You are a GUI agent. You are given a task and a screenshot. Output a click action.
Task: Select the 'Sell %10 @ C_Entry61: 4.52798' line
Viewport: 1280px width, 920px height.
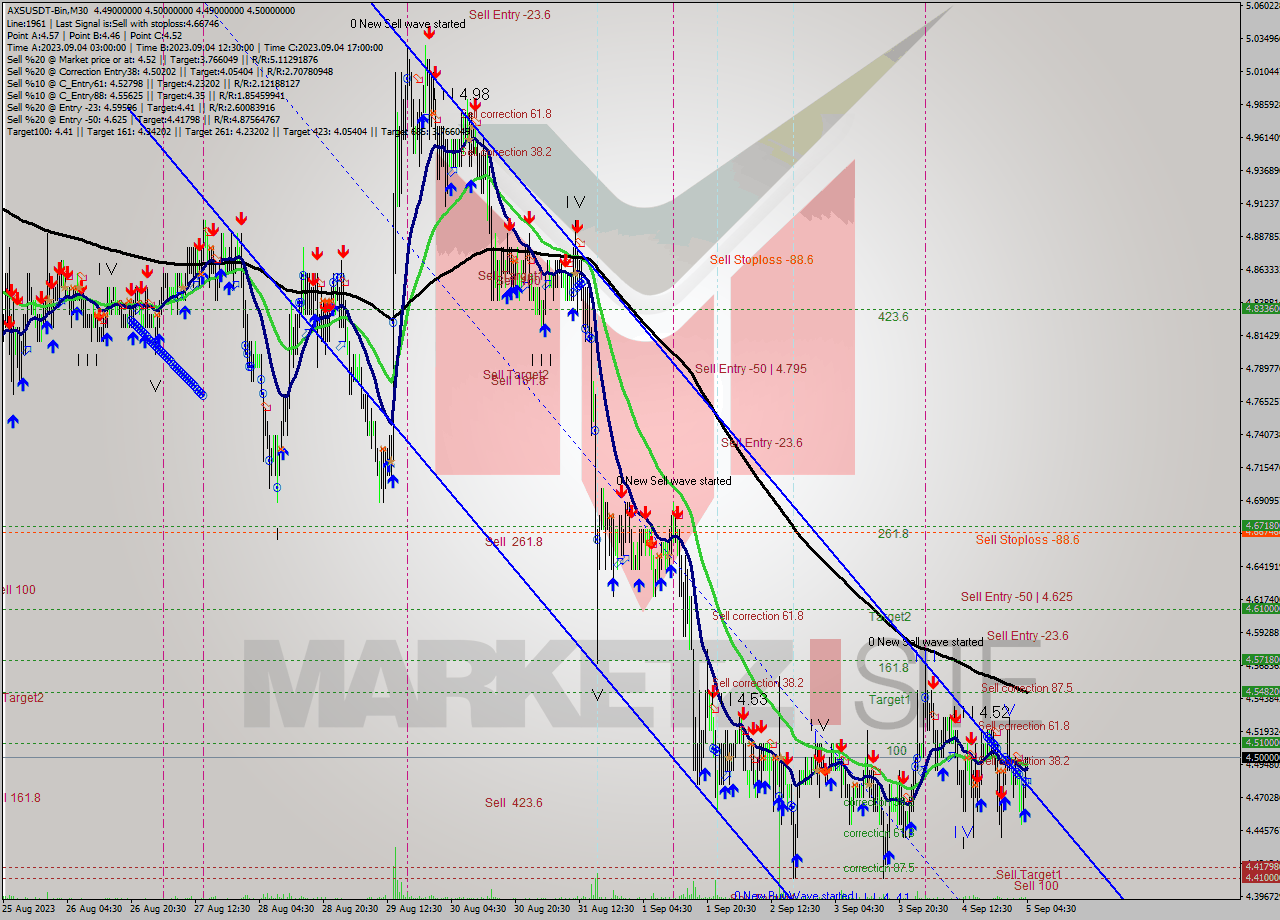tap(154, 83)
